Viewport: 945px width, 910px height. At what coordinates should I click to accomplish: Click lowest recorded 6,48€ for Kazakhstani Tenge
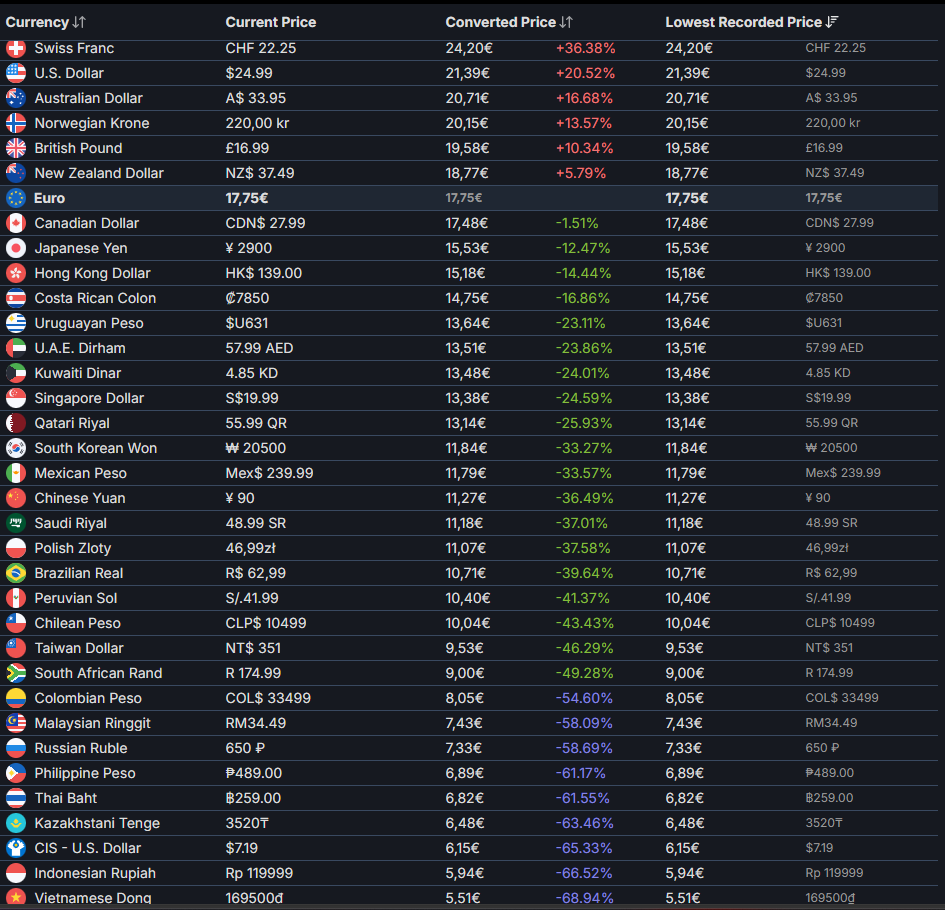[x=684, y=823]
